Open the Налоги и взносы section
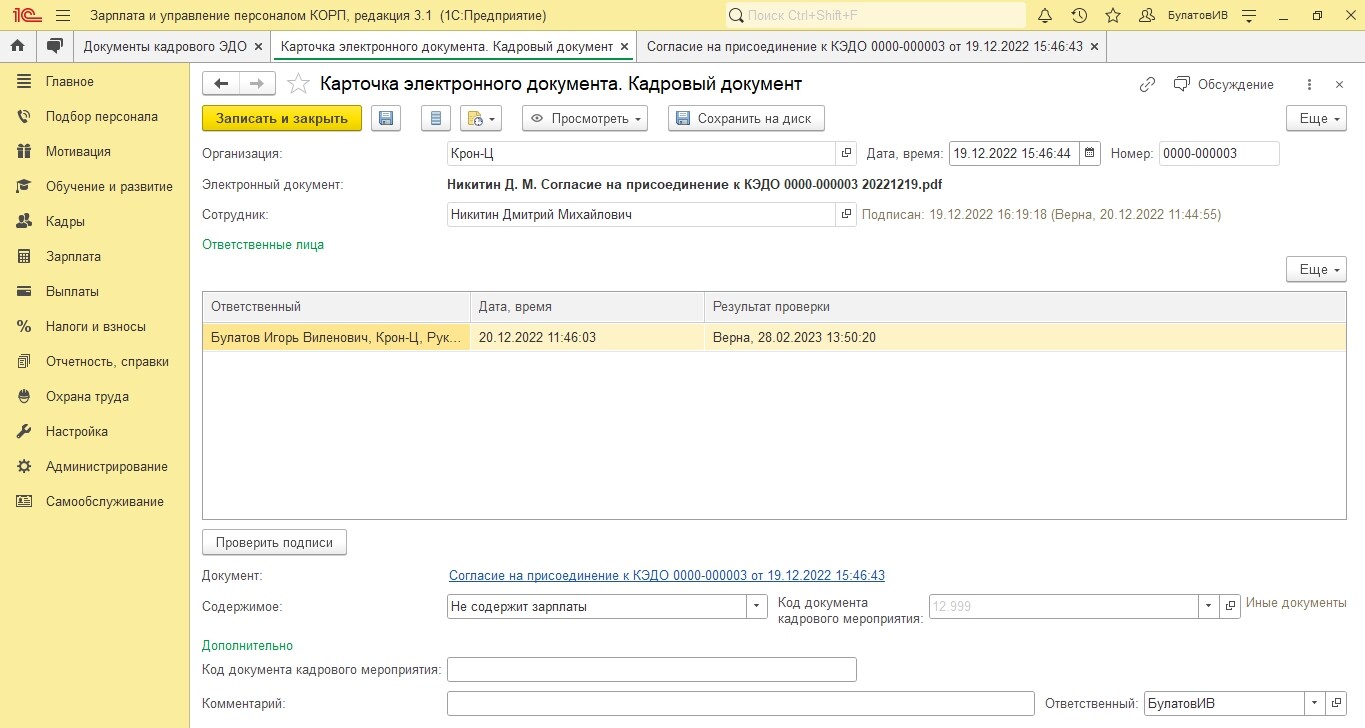 (94, 326)
